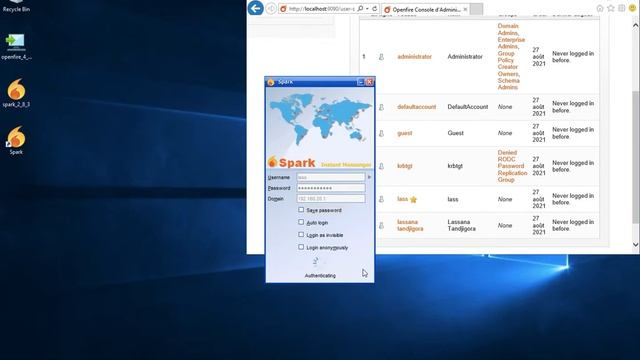The image size is (640, 360).
Task: Enable the Login anonymously checkbox
Action: (301, 247)
